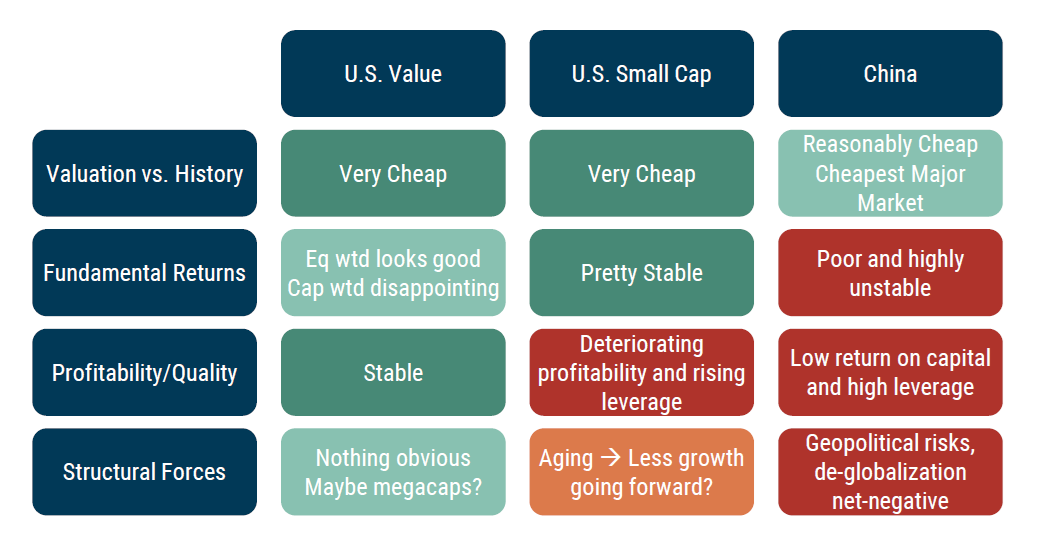
Task: Select the Nothing obvious Maybe megacaps cell
Action: (x=393, y=472)
